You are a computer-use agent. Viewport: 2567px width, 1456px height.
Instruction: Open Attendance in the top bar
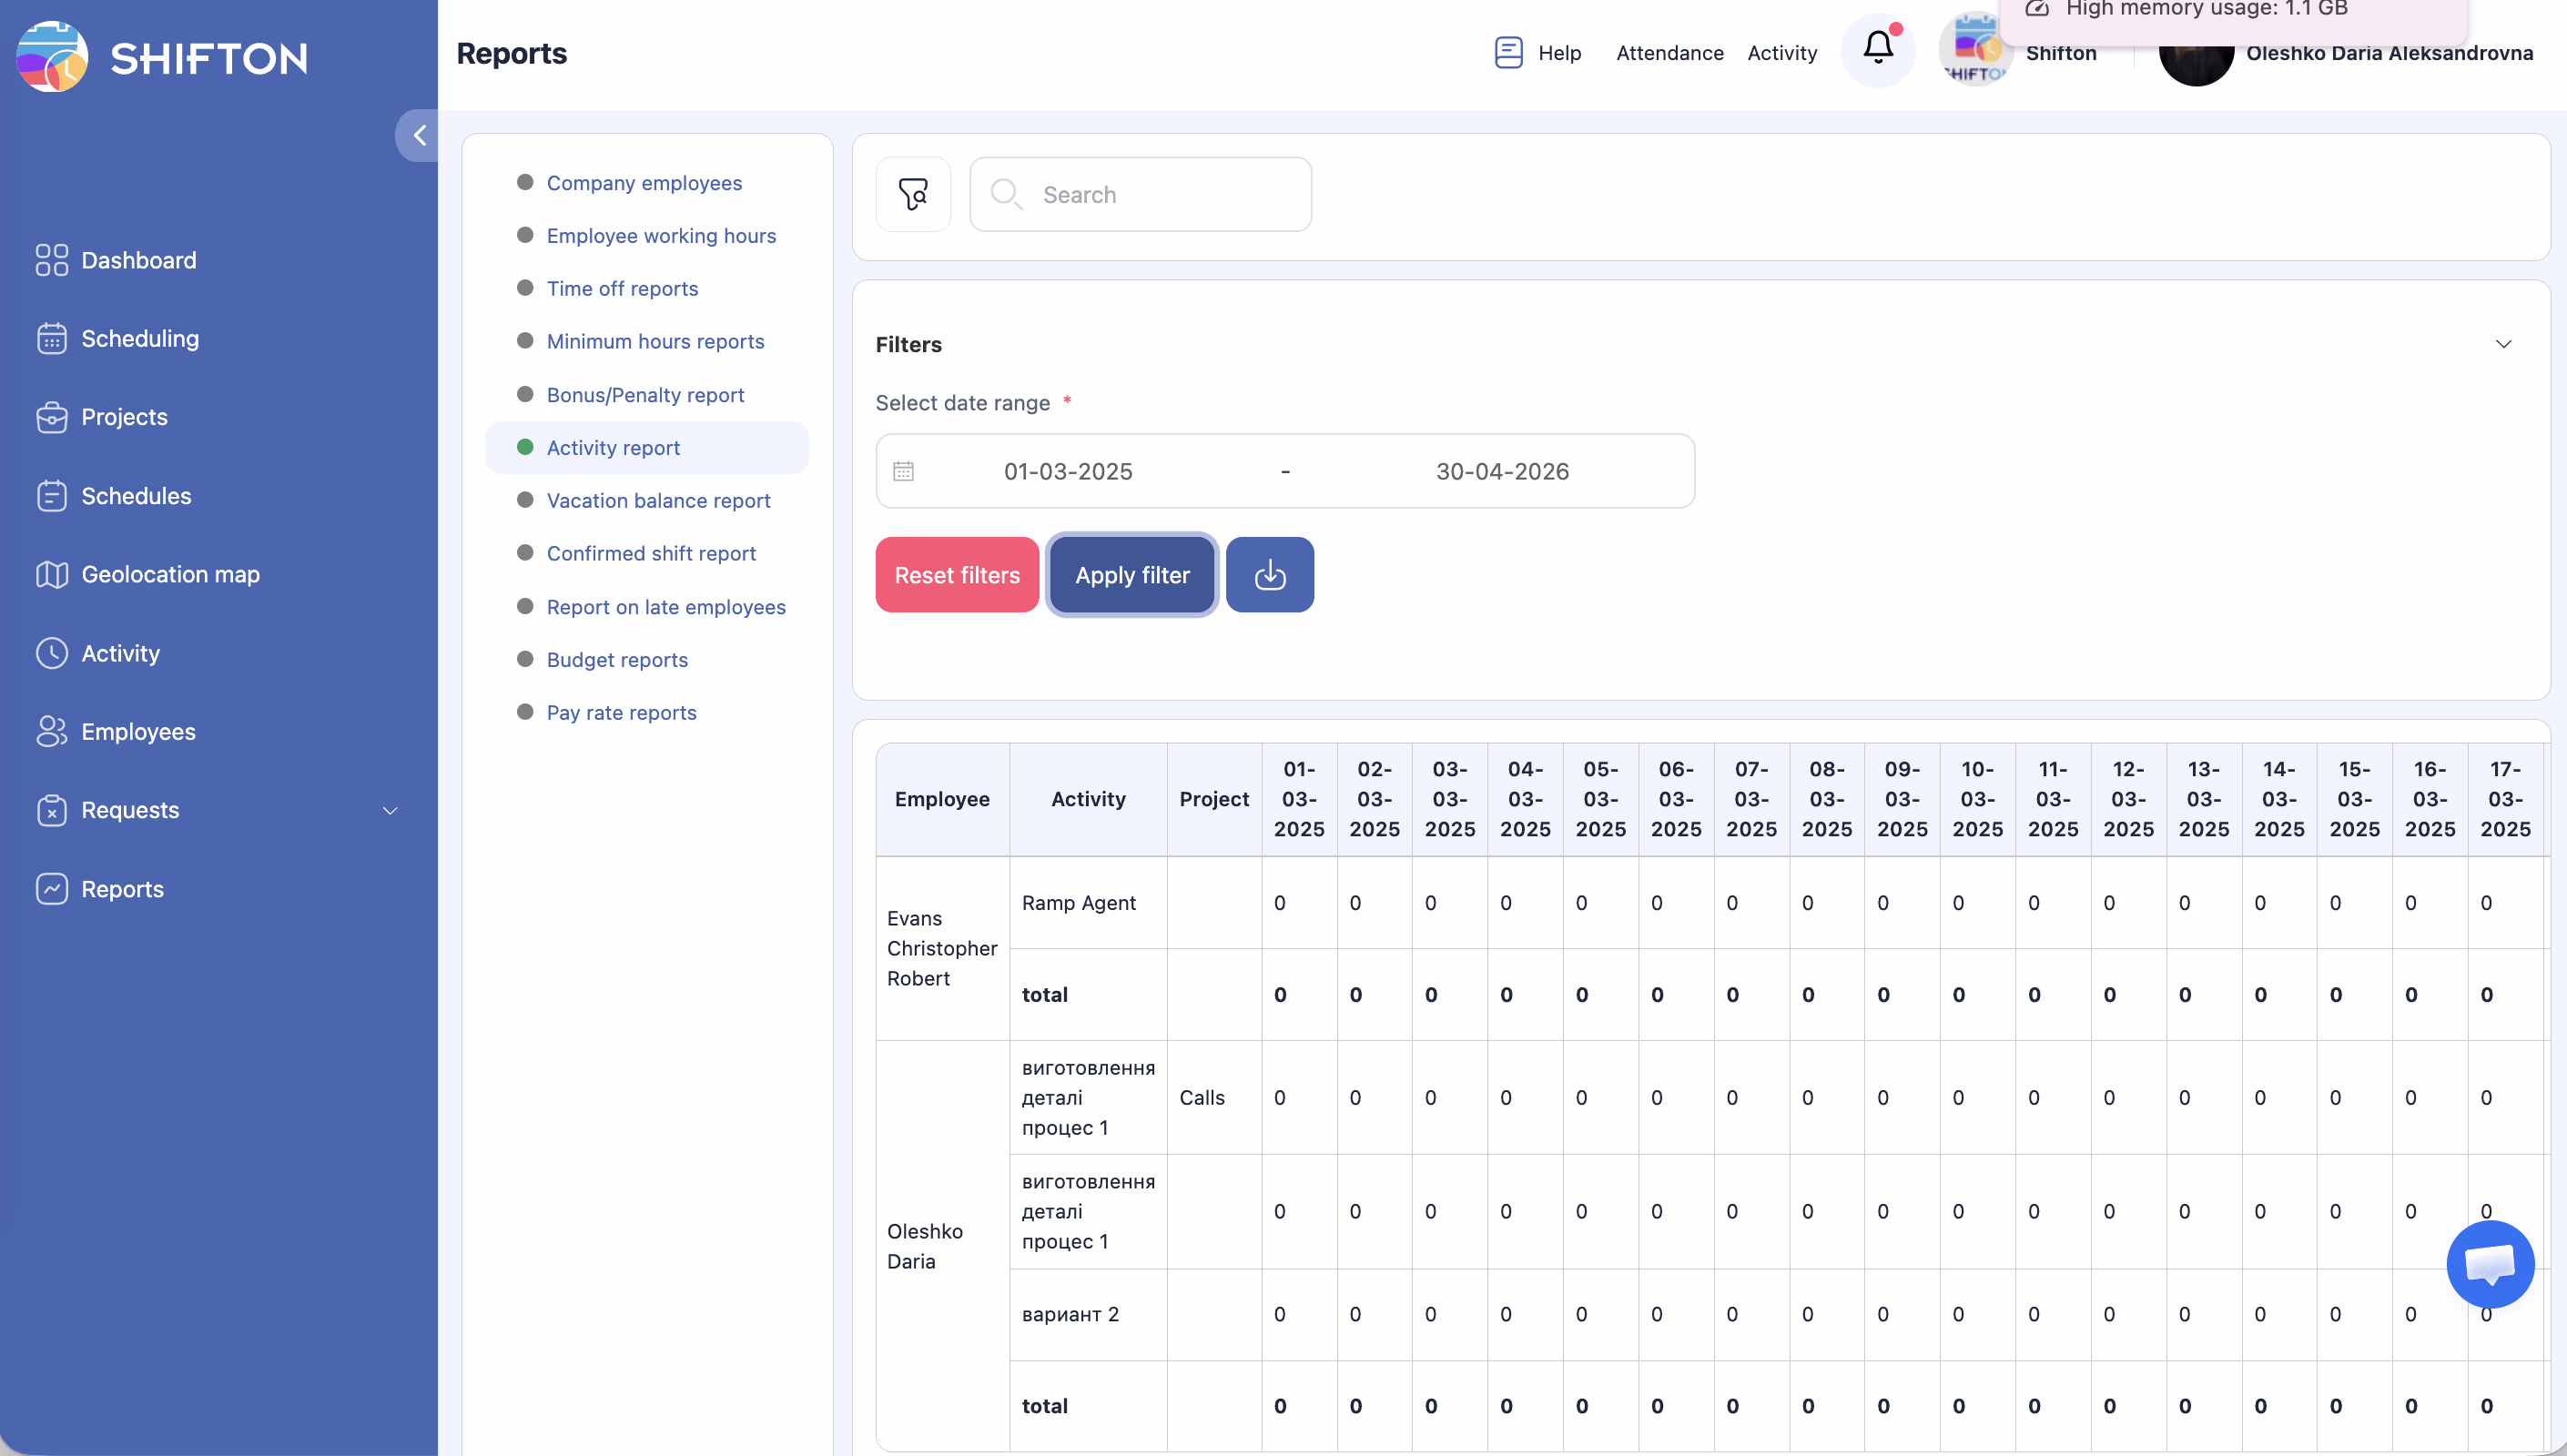1669,53
